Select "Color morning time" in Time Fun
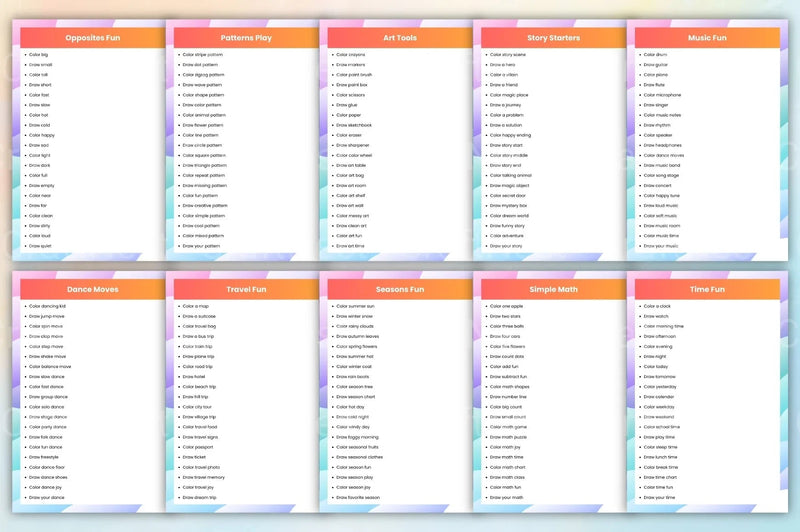 coord(664,326)
